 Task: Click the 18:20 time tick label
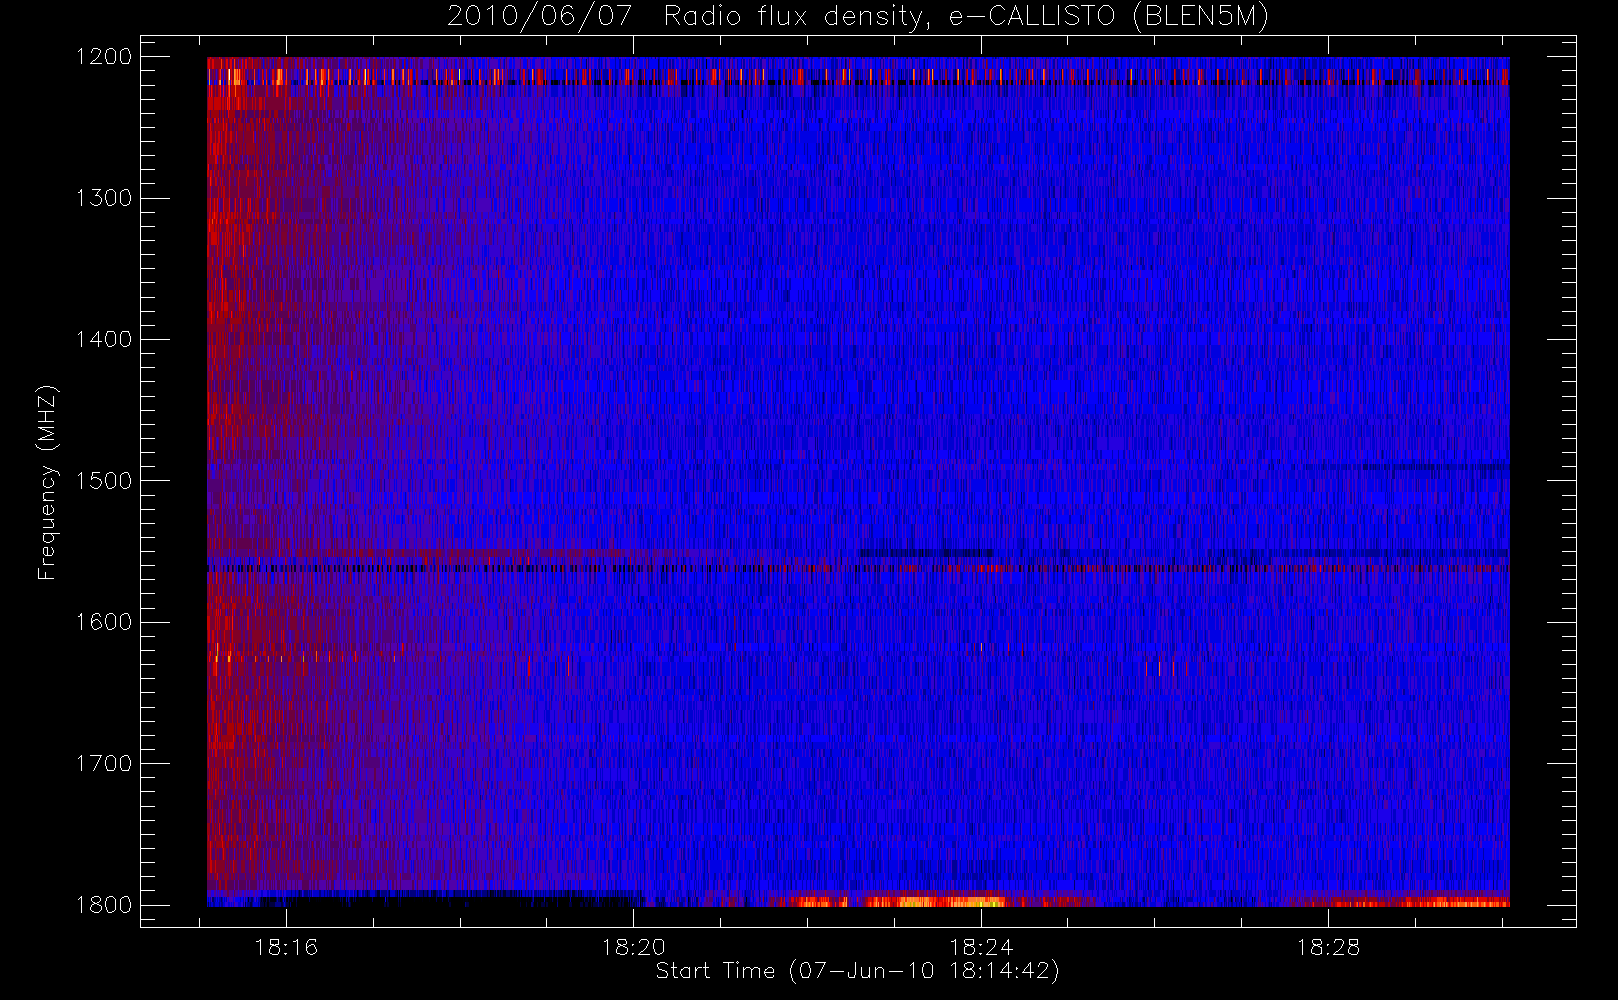tap(633, 947)
